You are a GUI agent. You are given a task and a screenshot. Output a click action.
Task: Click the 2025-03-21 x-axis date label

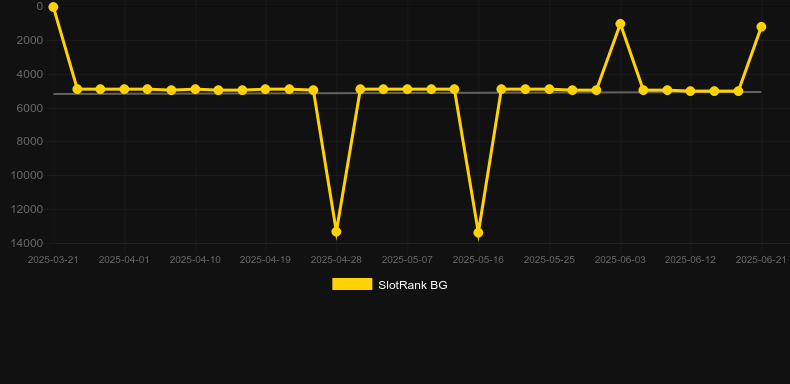53,260
